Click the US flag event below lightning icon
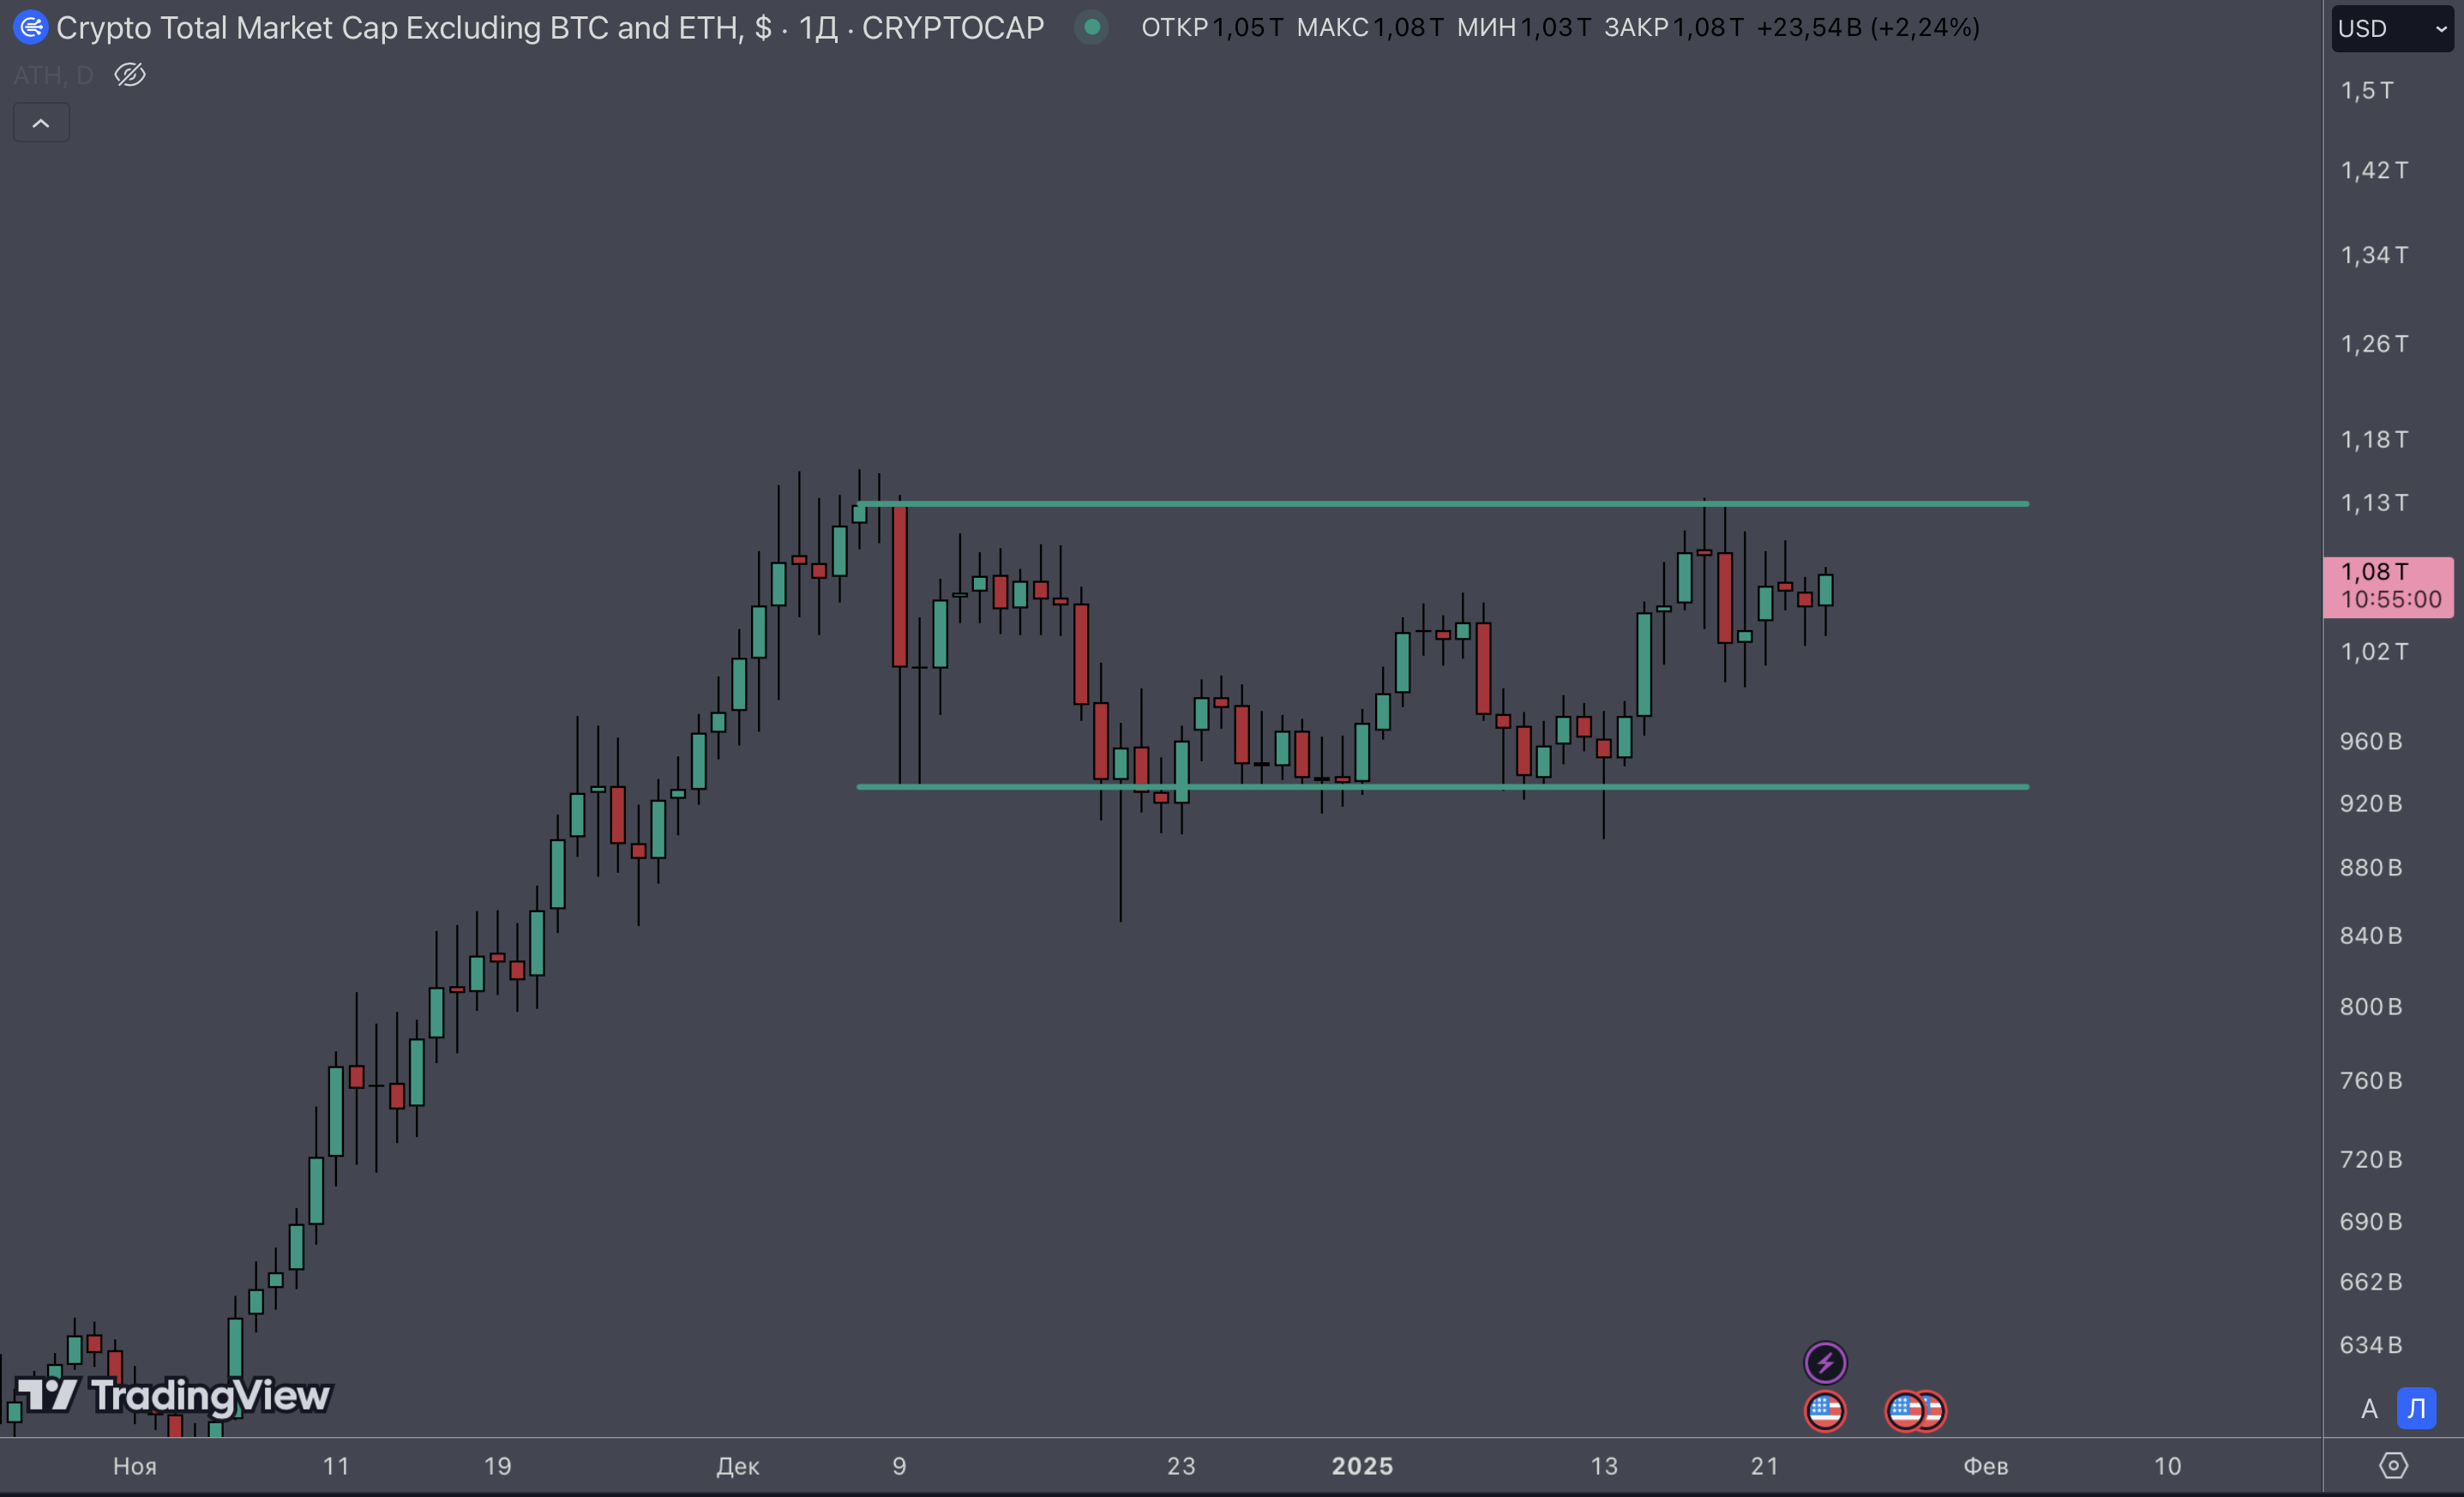The width and height of the screenshot is (2464, 1497). click(1825, 1411)
